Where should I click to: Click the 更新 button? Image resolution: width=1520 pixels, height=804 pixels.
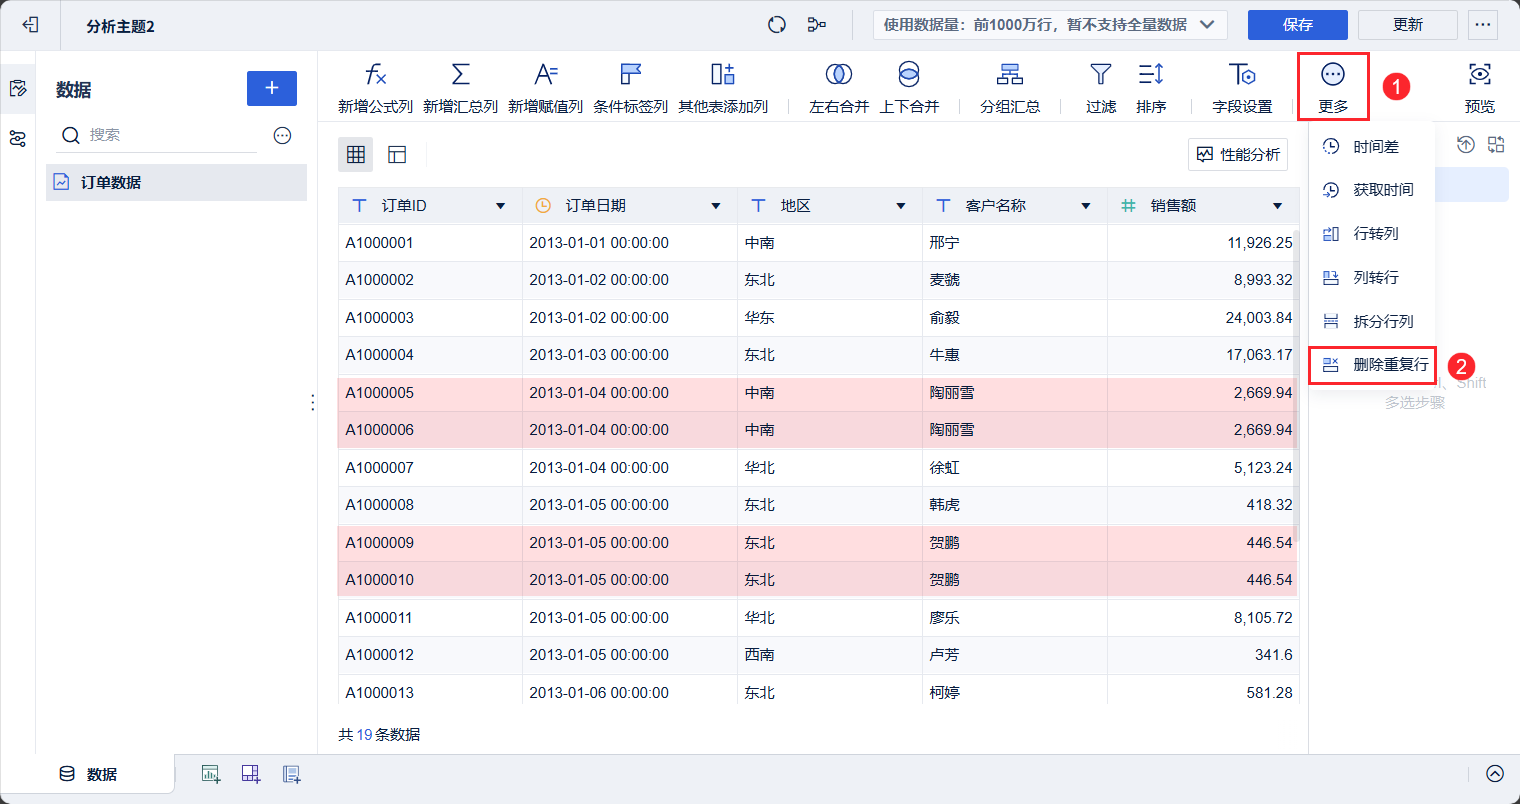coord(1408,25)
